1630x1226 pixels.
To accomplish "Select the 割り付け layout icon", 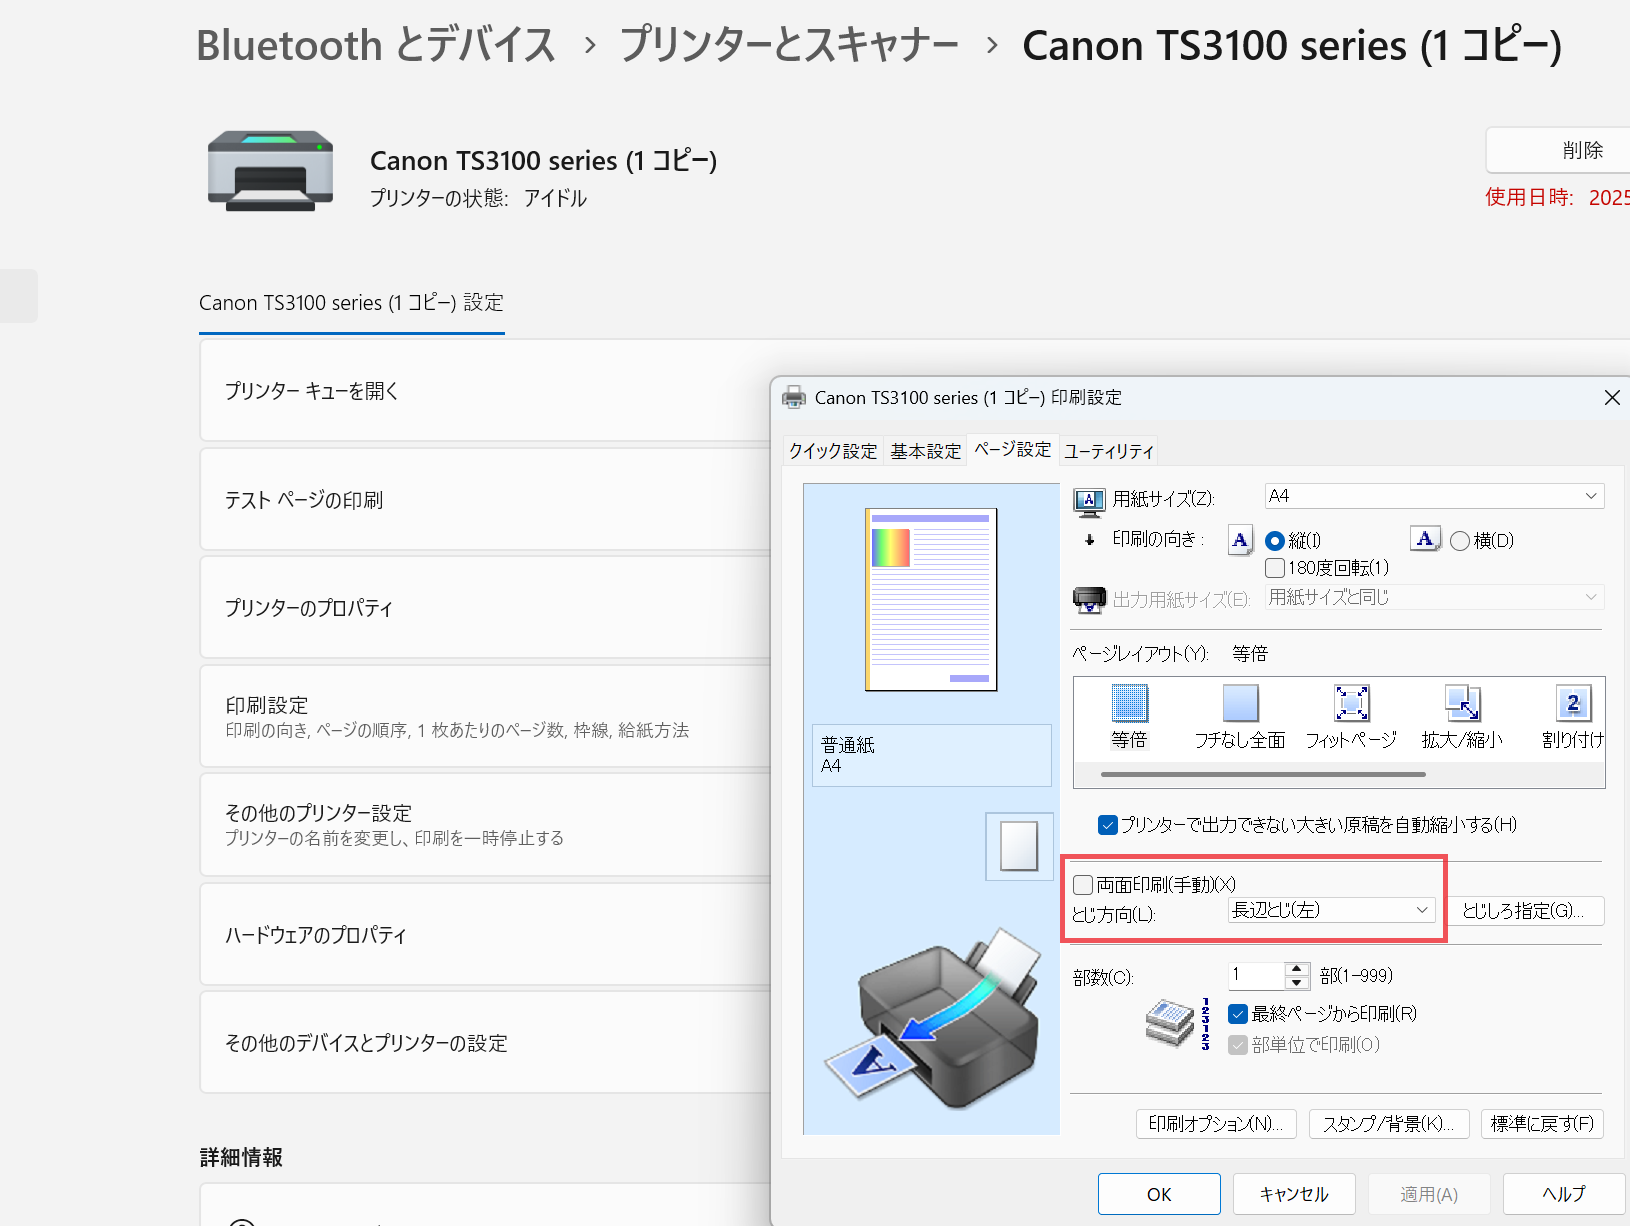I will click(x=1573, y=704).
